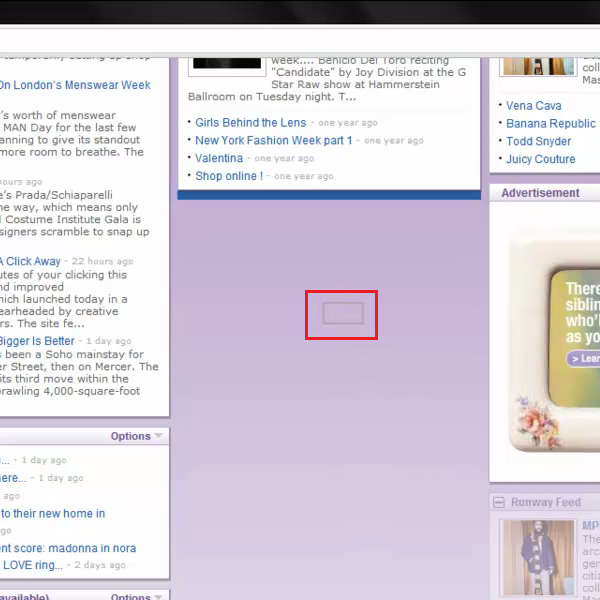Open the 'Valentina' post link

219,158
